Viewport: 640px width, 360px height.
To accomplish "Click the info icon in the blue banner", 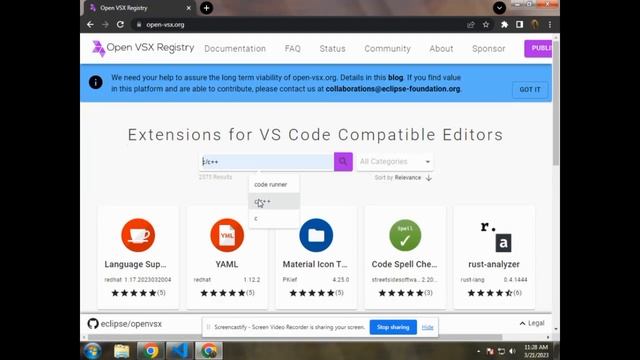I will pyautogui.click(x=96, y=82).
